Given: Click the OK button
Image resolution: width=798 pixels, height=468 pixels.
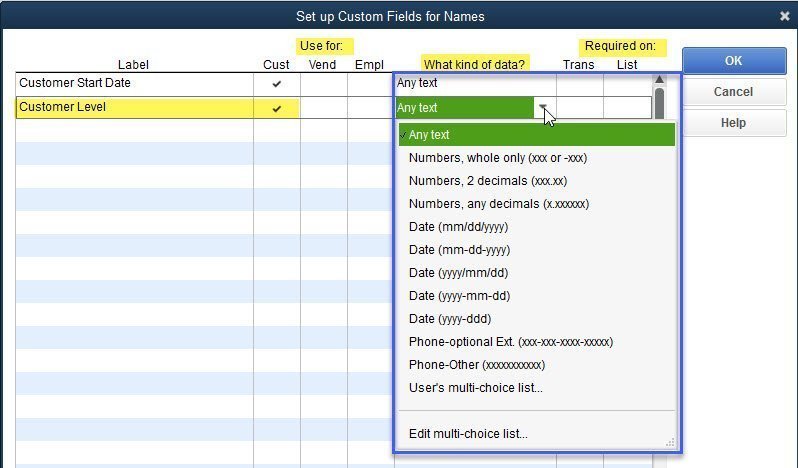Looking at the screenshot, I should (734, 61).
